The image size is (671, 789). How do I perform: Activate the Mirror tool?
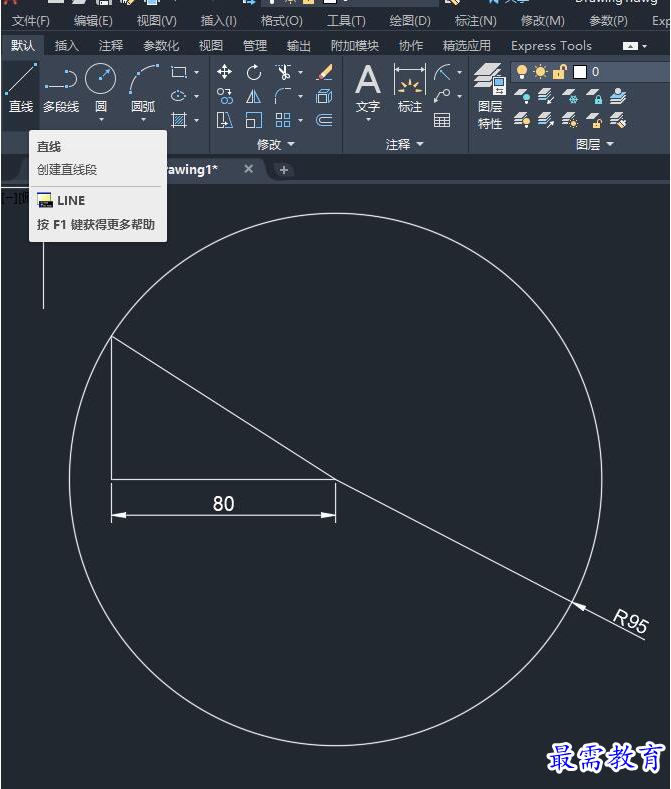point(254,96)
